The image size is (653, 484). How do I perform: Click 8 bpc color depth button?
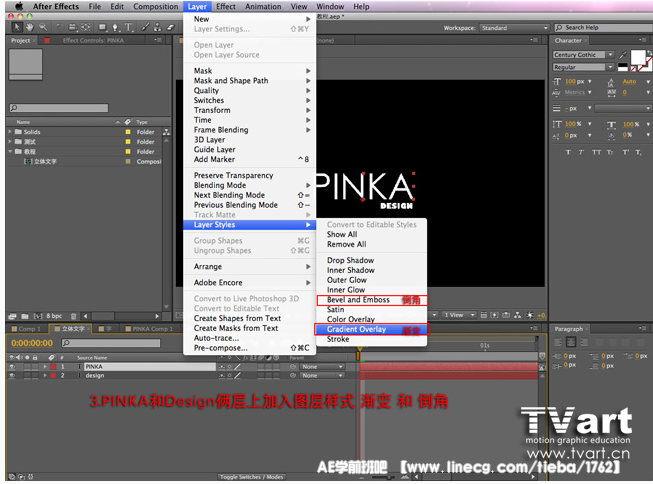(54, 316)
